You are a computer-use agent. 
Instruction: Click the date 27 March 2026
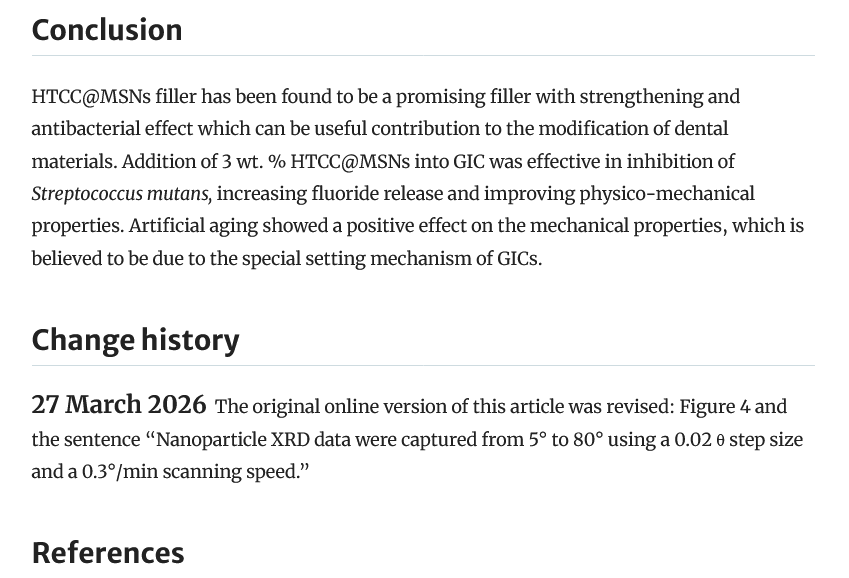(x=118, y=405)
